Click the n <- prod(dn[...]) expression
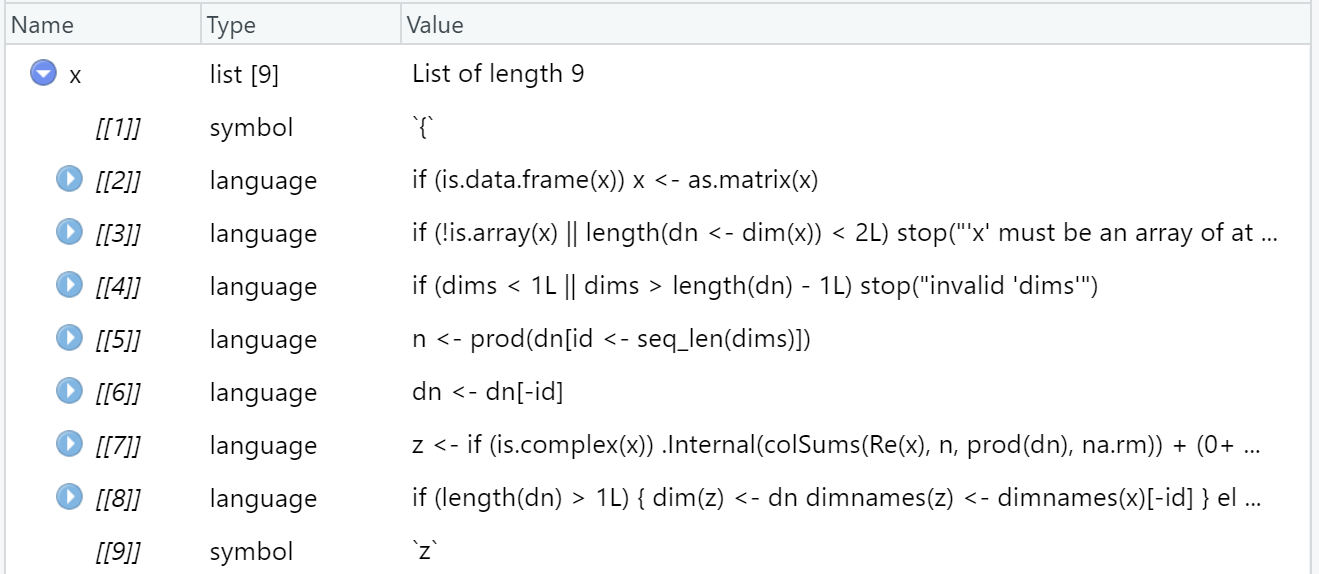 610,340
